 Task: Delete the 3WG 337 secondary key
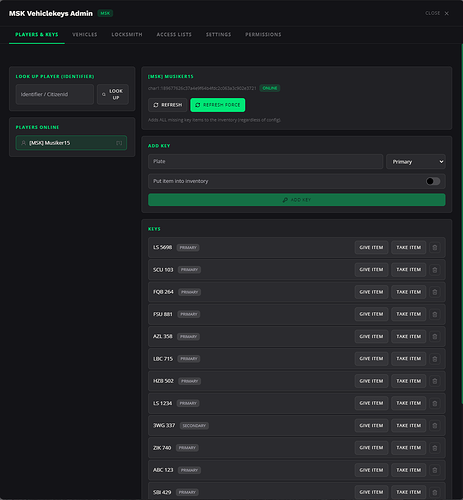point(435,426)
